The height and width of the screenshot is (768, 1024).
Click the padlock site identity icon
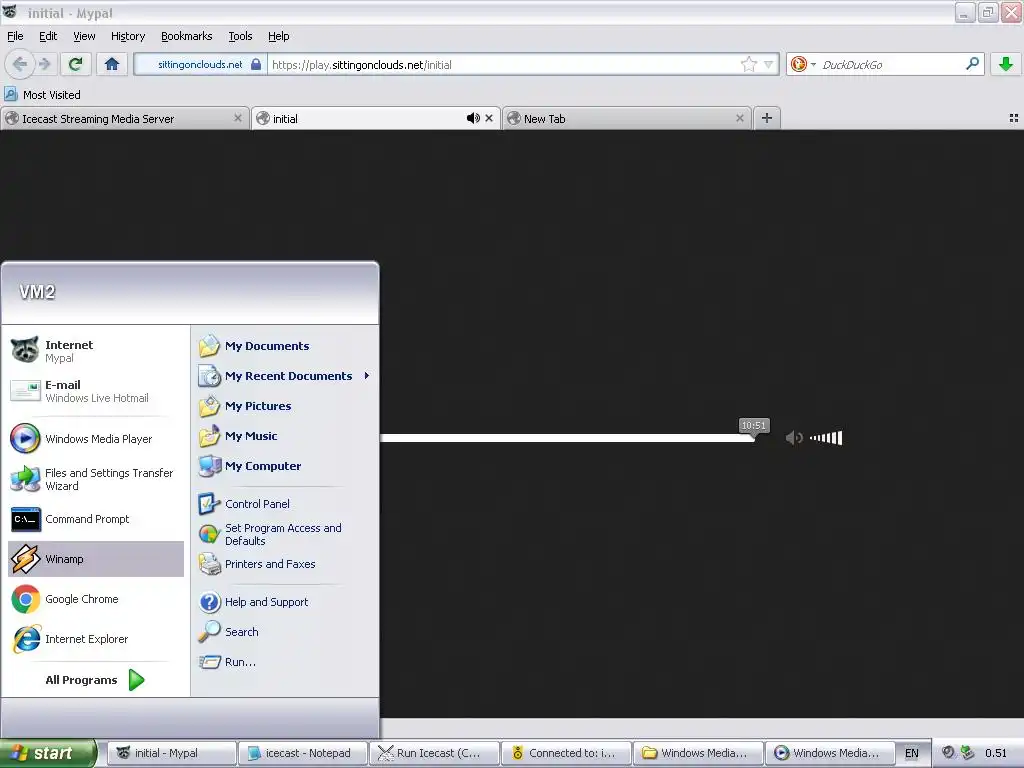(256, 65)
